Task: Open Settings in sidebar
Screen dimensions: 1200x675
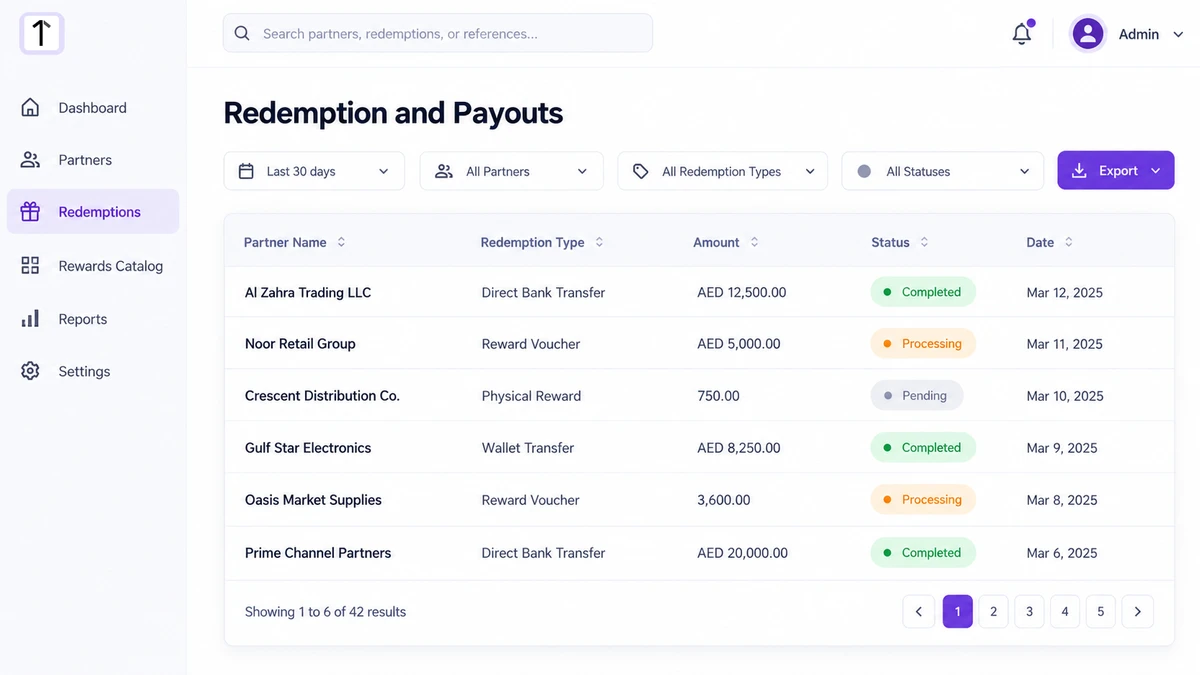Action: pyautogui.click(x=93, y=371)
